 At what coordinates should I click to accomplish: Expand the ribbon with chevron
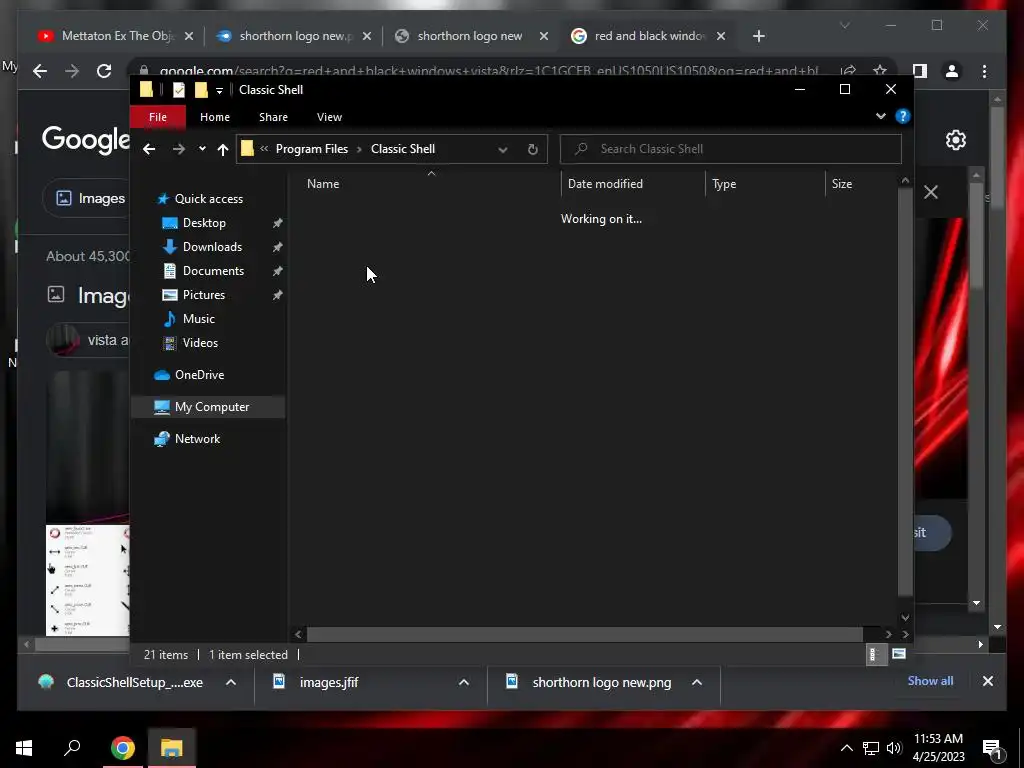click(x=880, y=116)
